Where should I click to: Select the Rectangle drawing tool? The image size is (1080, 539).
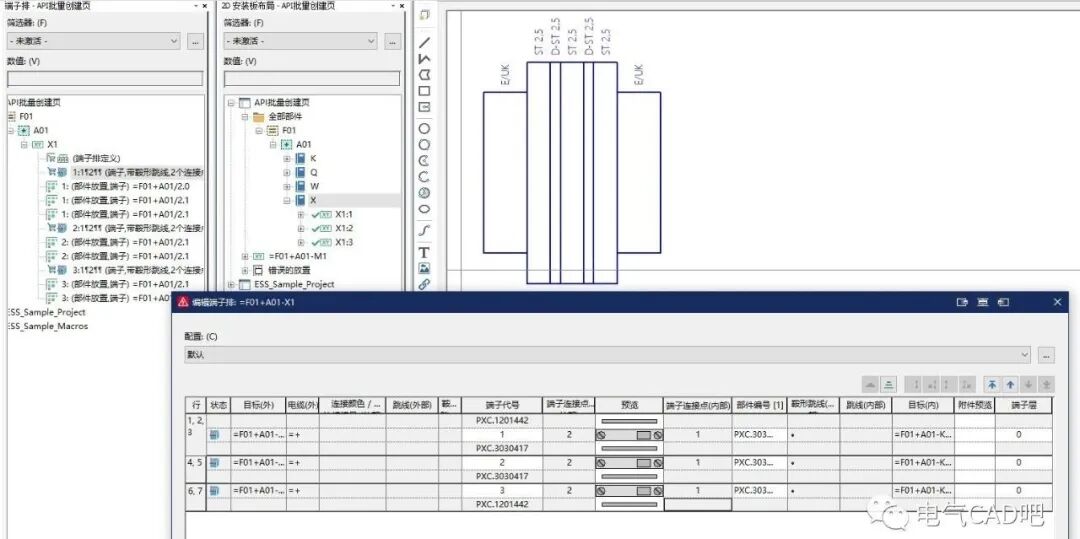[424, 91]
